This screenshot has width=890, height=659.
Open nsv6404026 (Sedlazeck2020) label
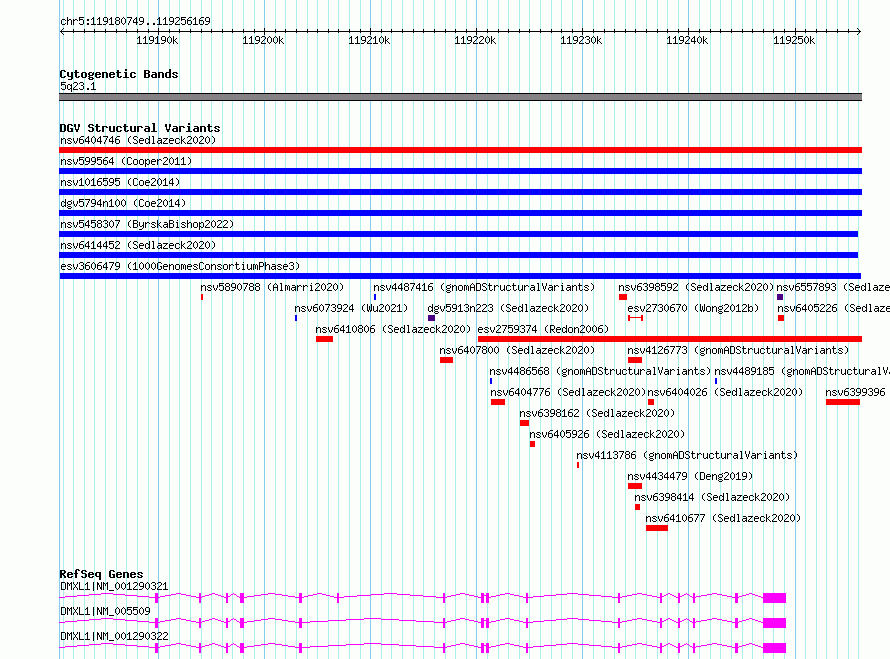tap(725, 392)
